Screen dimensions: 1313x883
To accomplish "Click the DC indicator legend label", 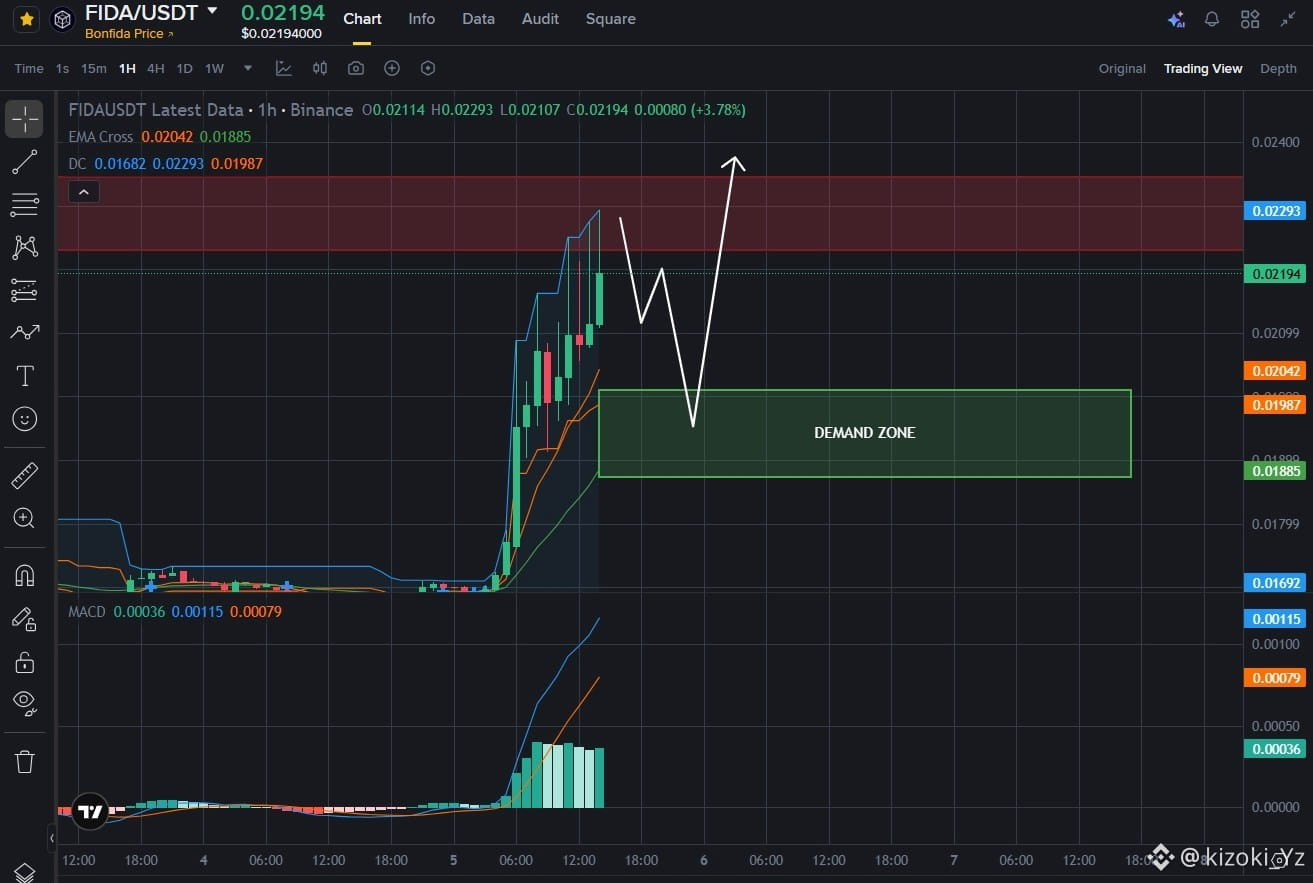I will (77, 163).
